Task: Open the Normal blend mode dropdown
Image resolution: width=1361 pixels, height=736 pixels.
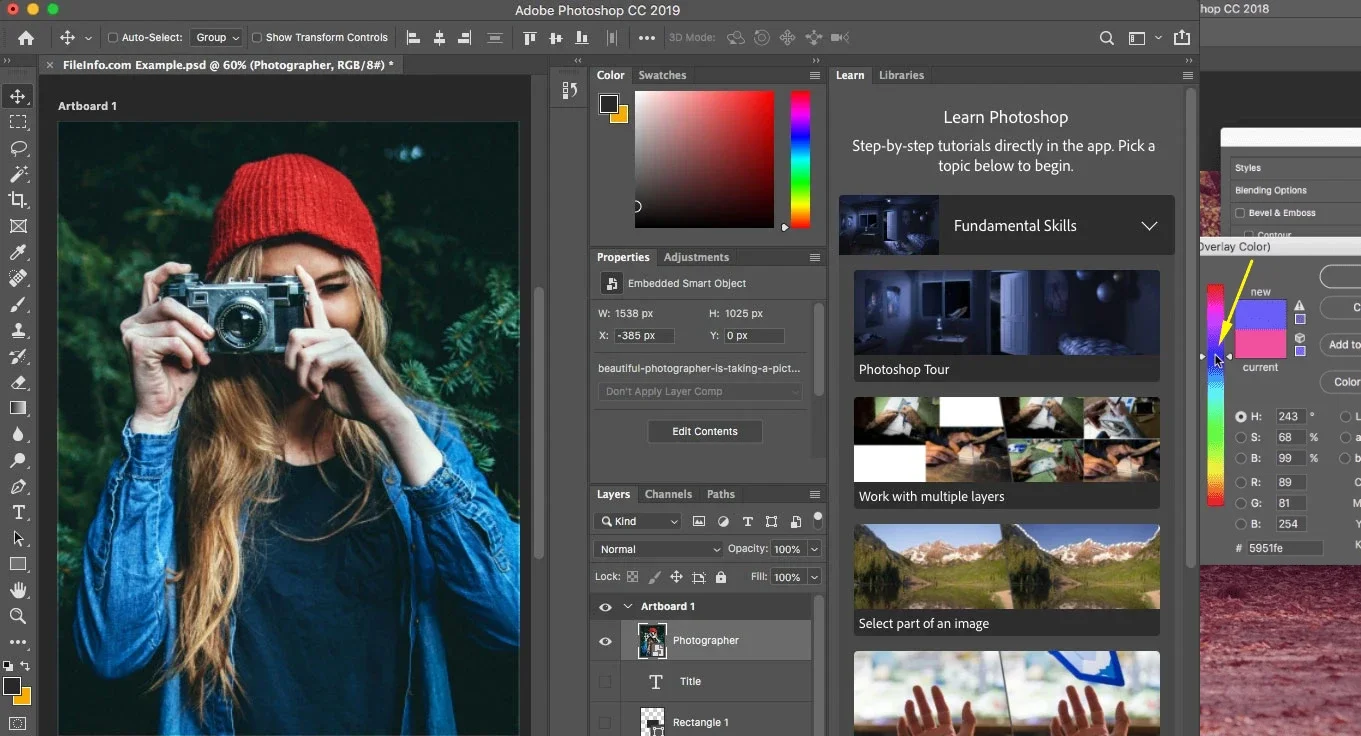Action: tap(658, 549)
